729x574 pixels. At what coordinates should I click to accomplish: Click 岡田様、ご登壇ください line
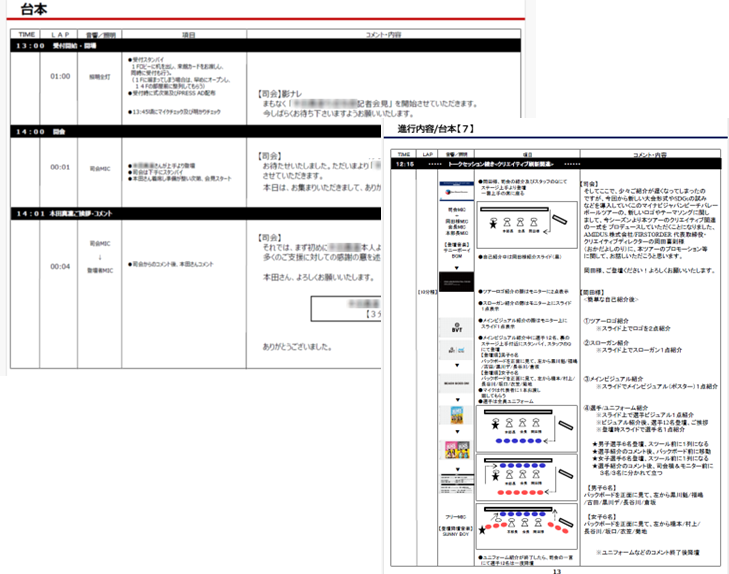coord(649,271)
